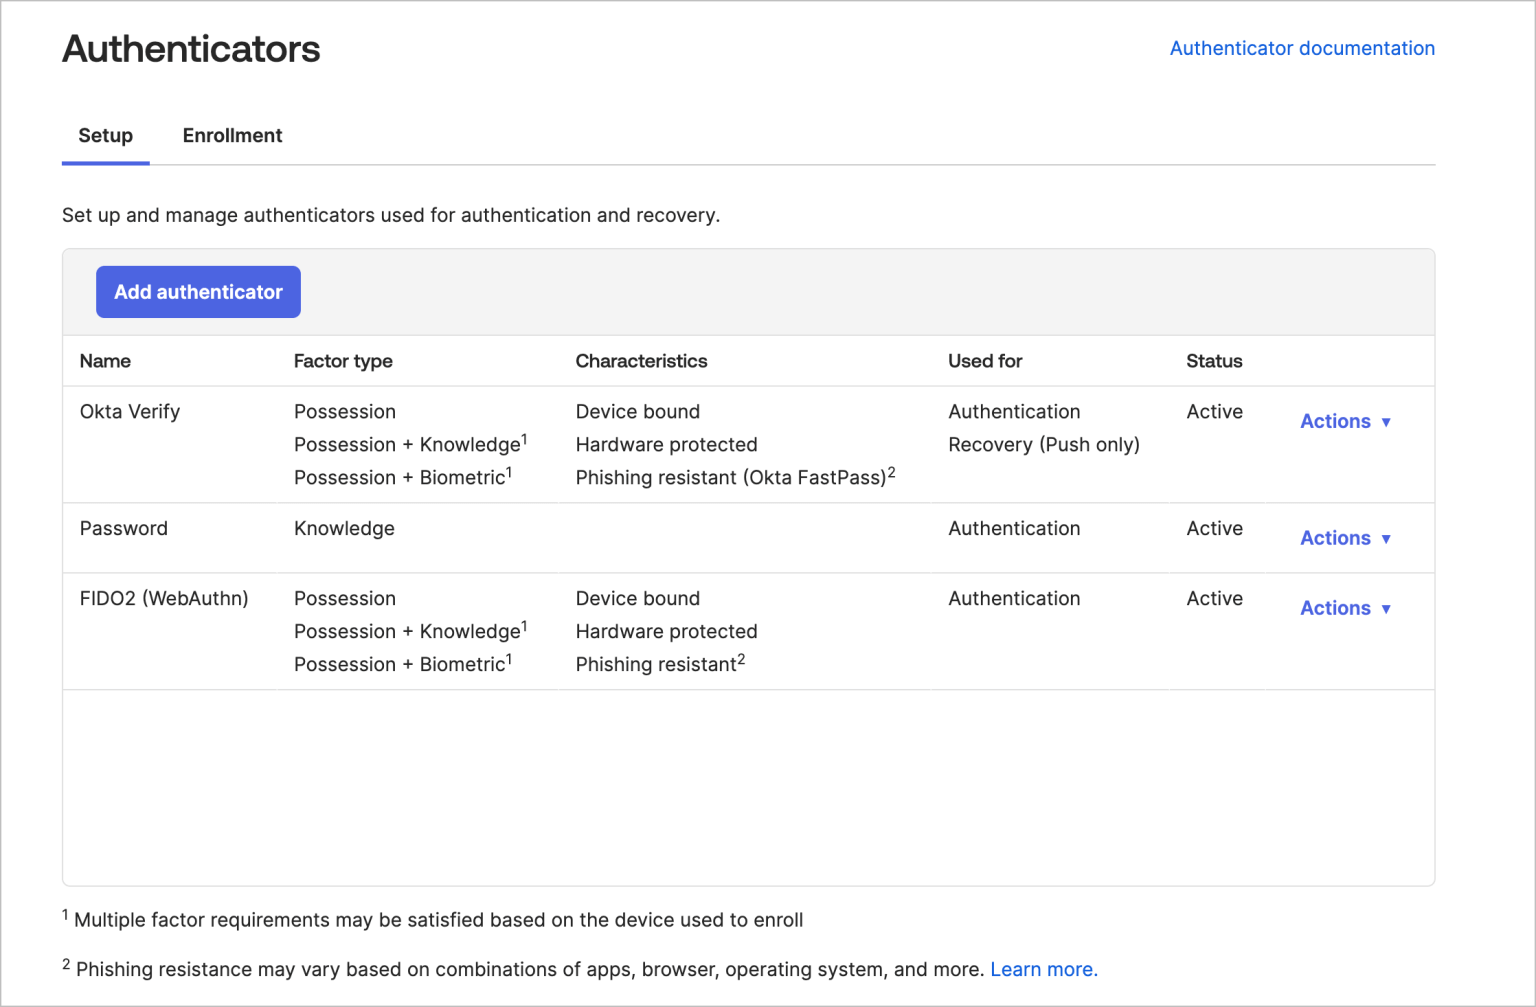Switch to the Enrollment tab

point(232,135)
